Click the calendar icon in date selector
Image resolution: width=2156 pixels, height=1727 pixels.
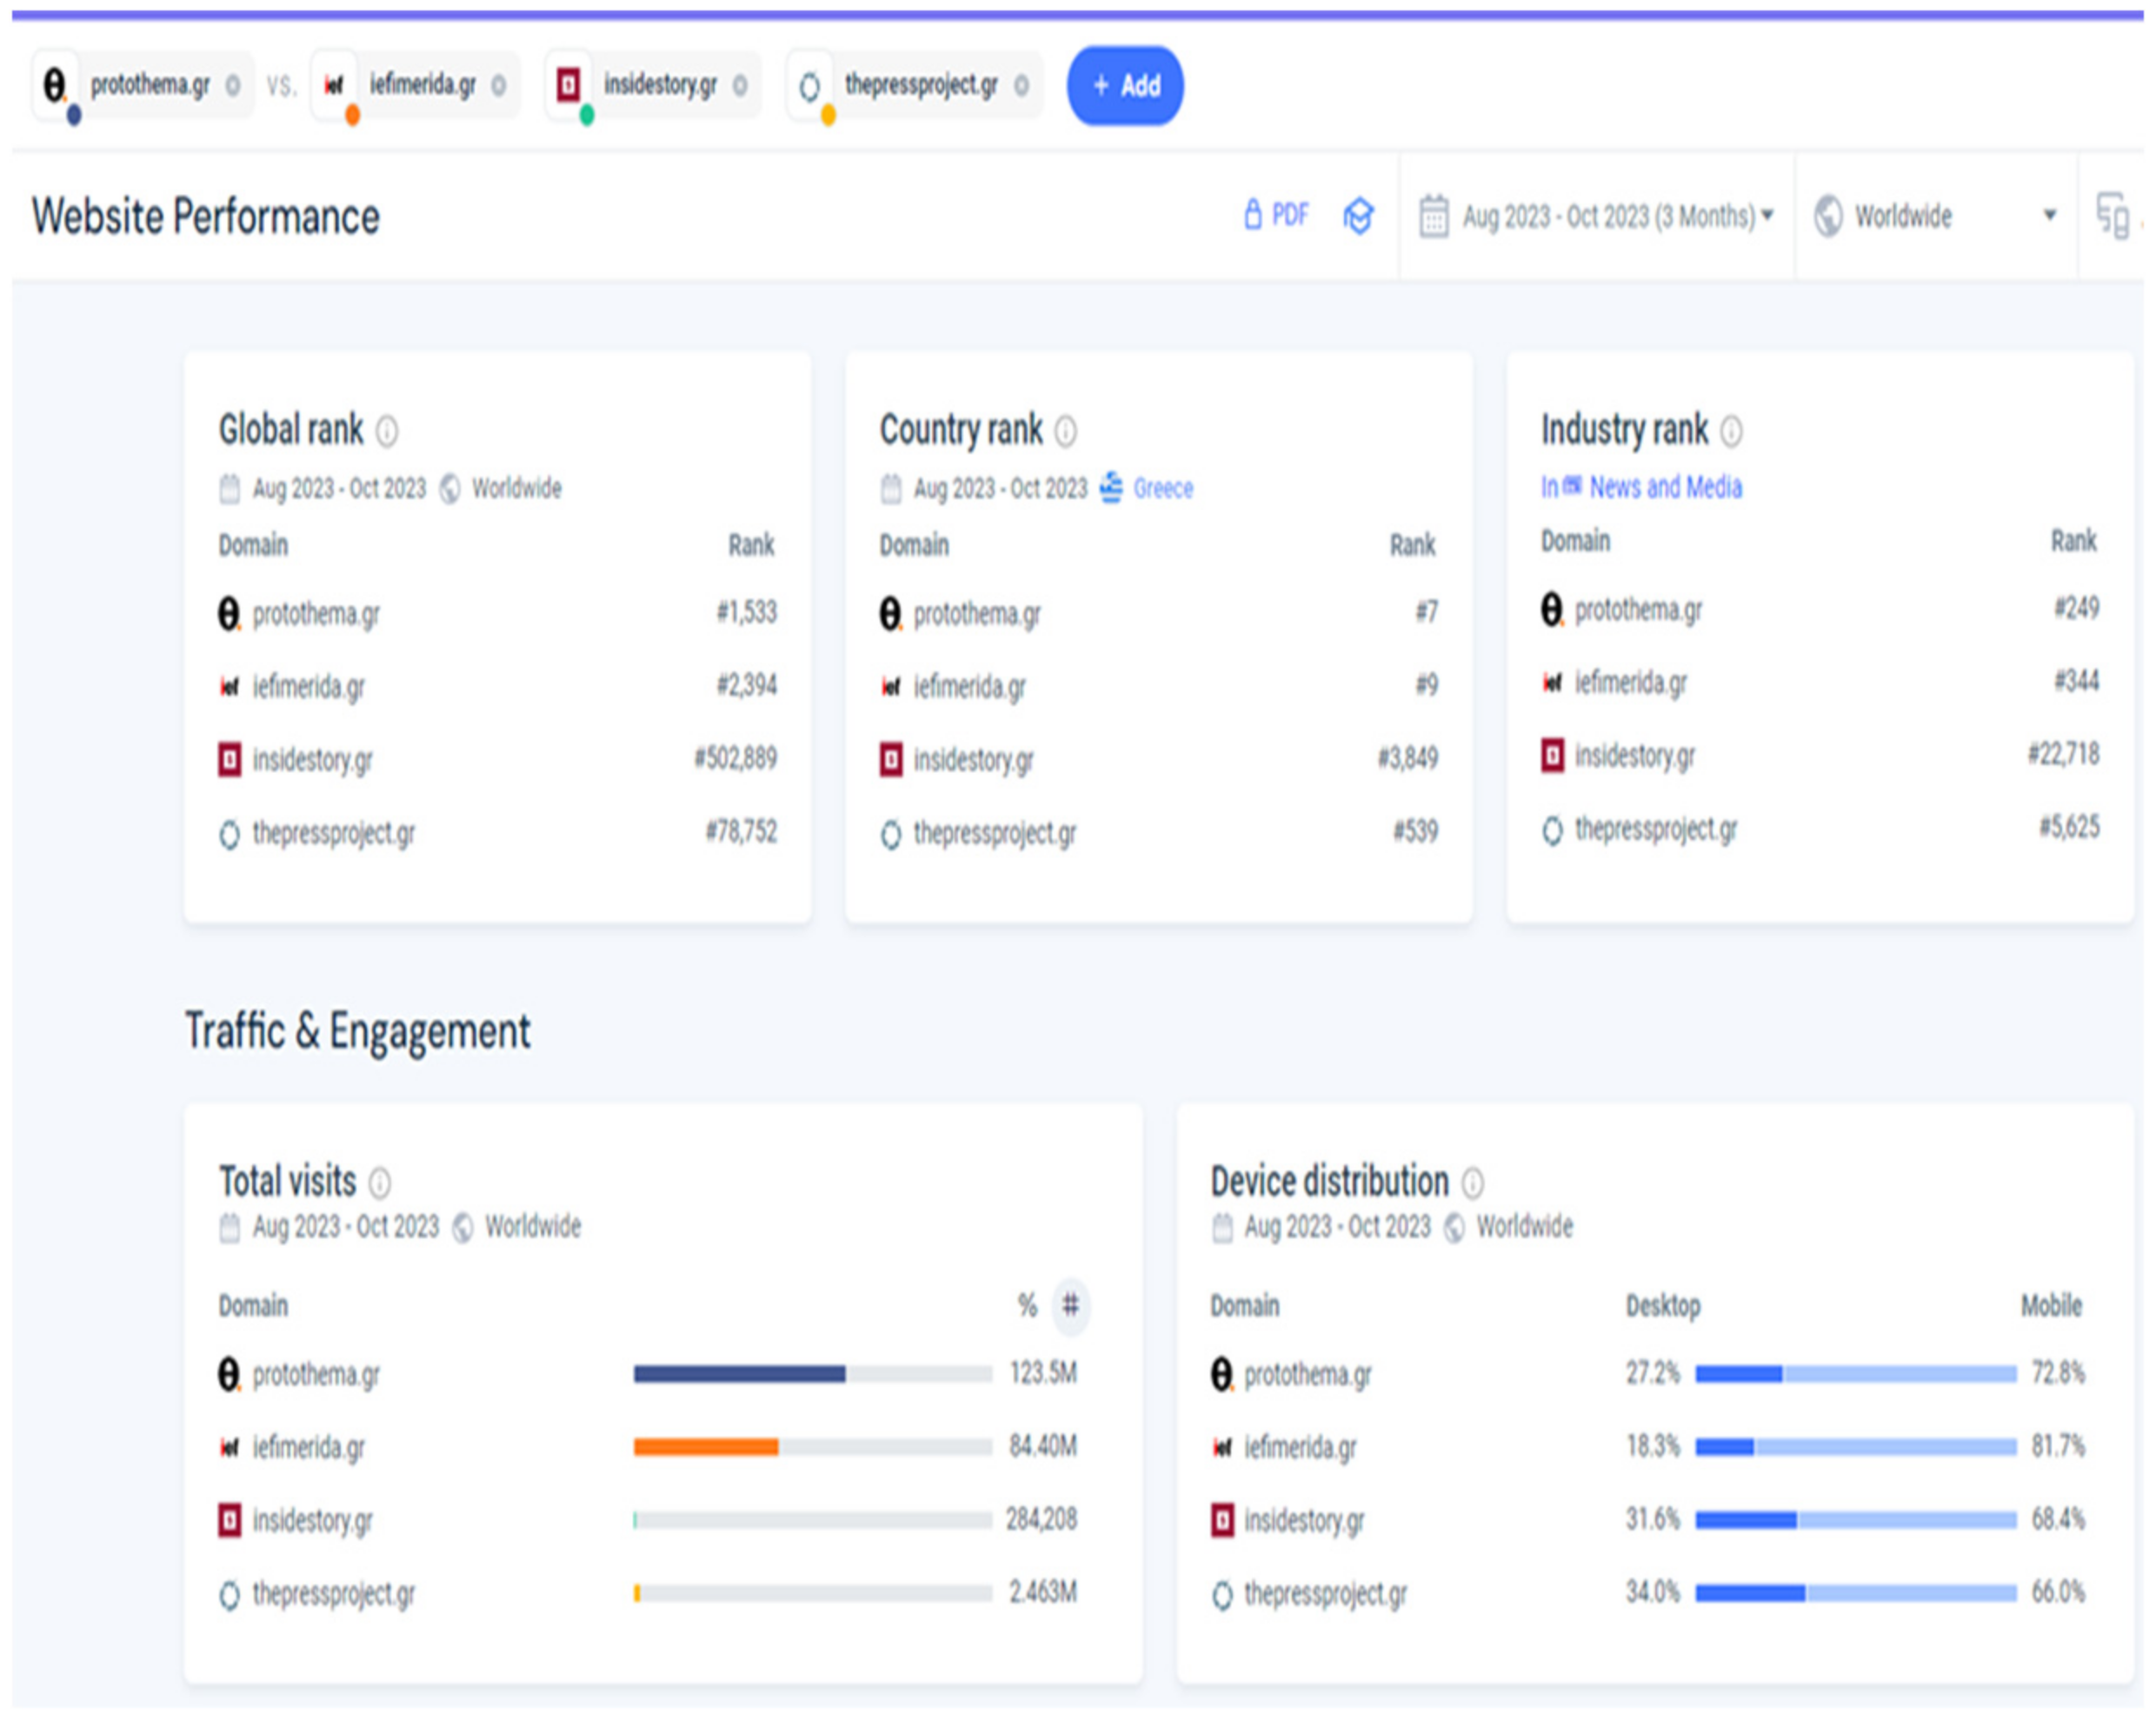(1434, 216)
